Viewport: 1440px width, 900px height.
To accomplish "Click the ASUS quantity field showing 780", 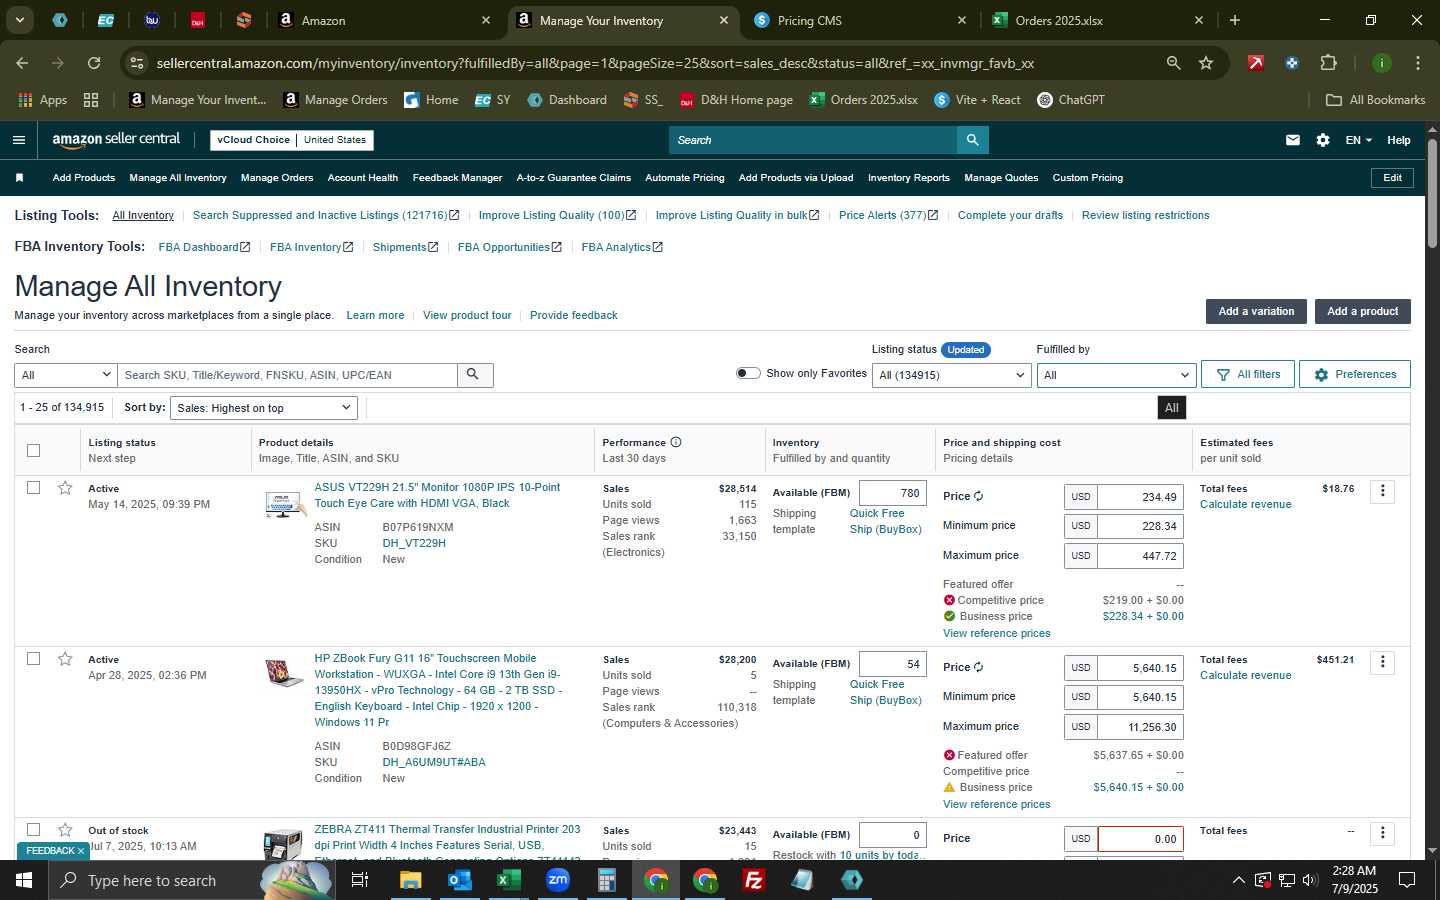I will coord(893,493).
